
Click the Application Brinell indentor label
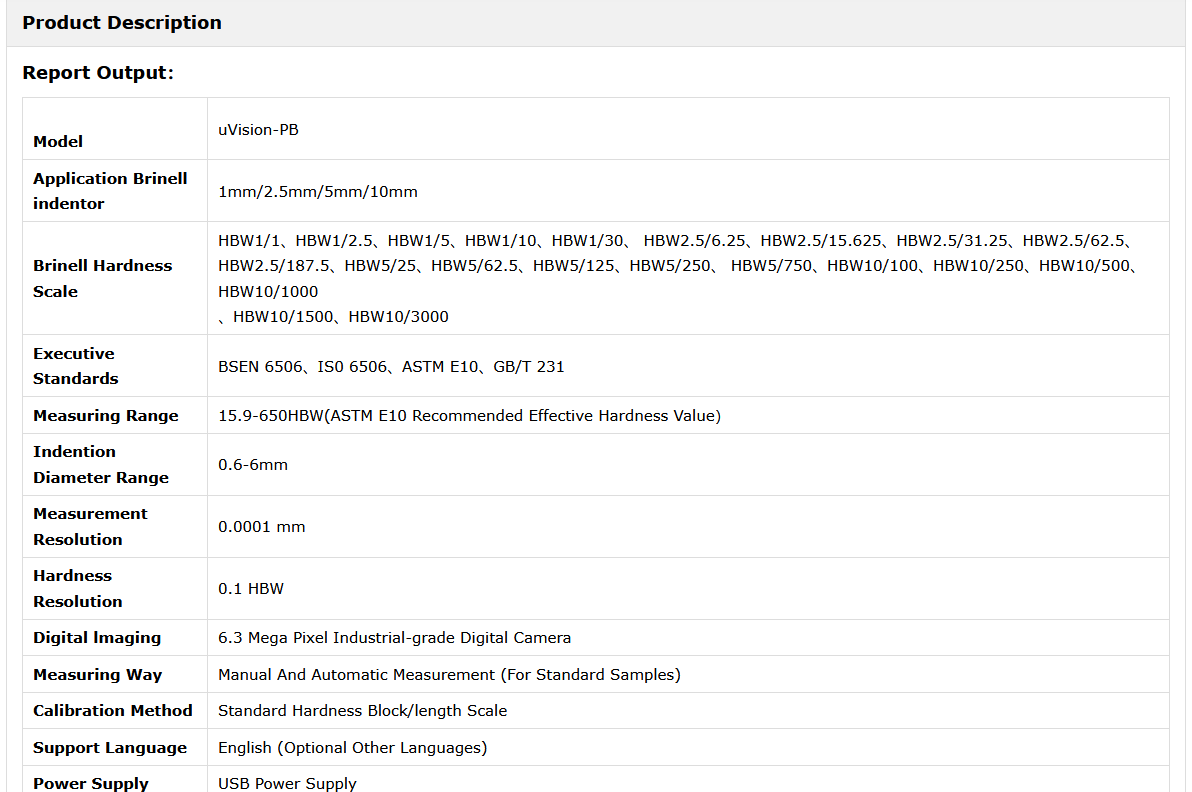coord(110,191)
